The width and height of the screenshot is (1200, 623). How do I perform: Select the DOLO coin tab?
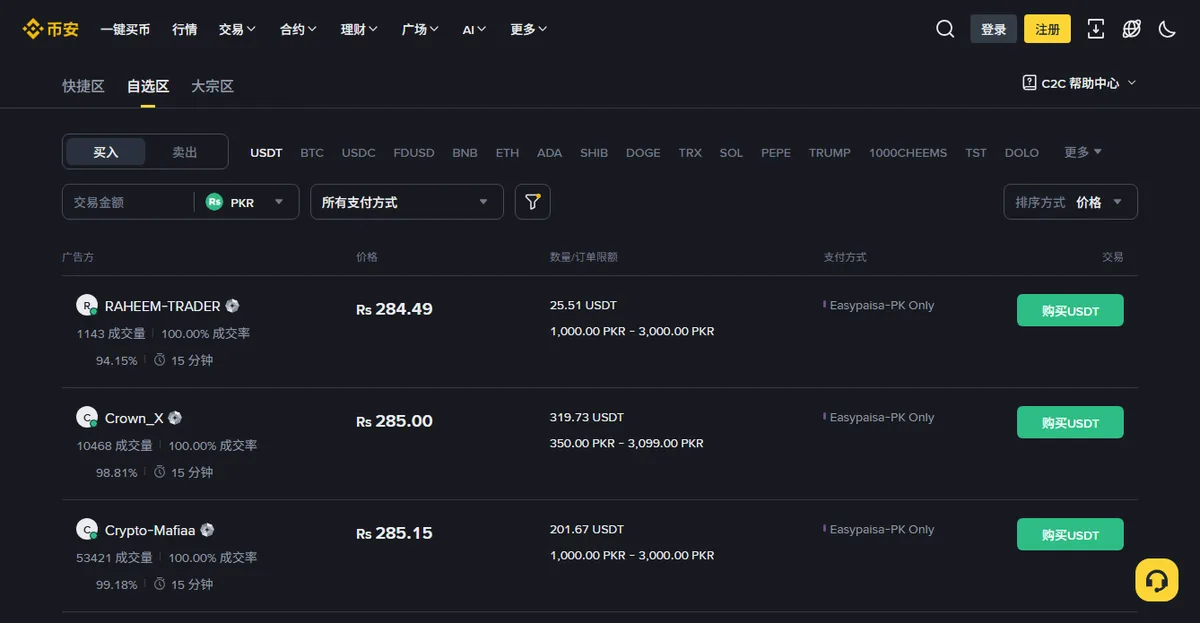pos(1022,153)
